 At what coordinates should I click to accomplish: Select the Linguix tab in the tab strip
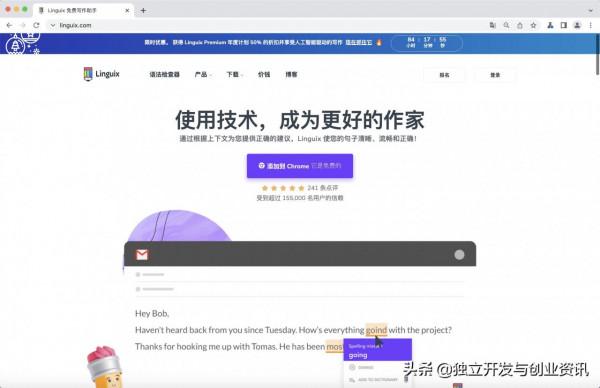coord(83,10)
